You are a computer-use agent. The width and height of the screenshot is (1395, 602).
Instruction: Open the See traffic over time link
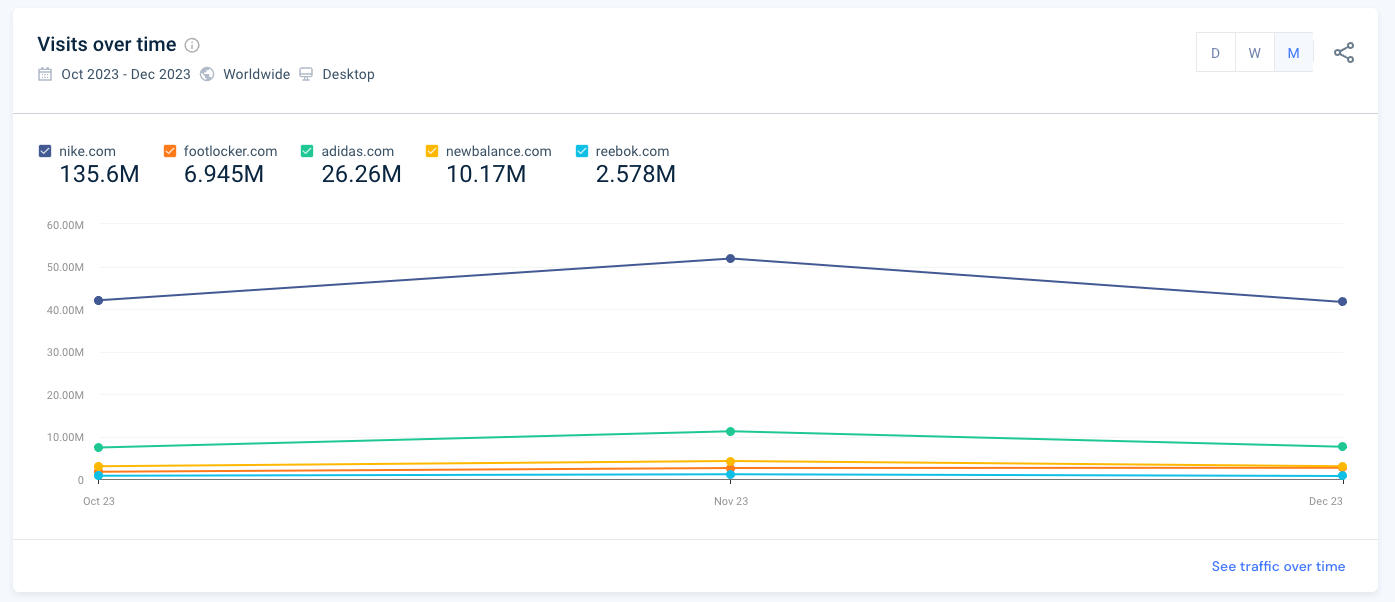point(1278,566)
